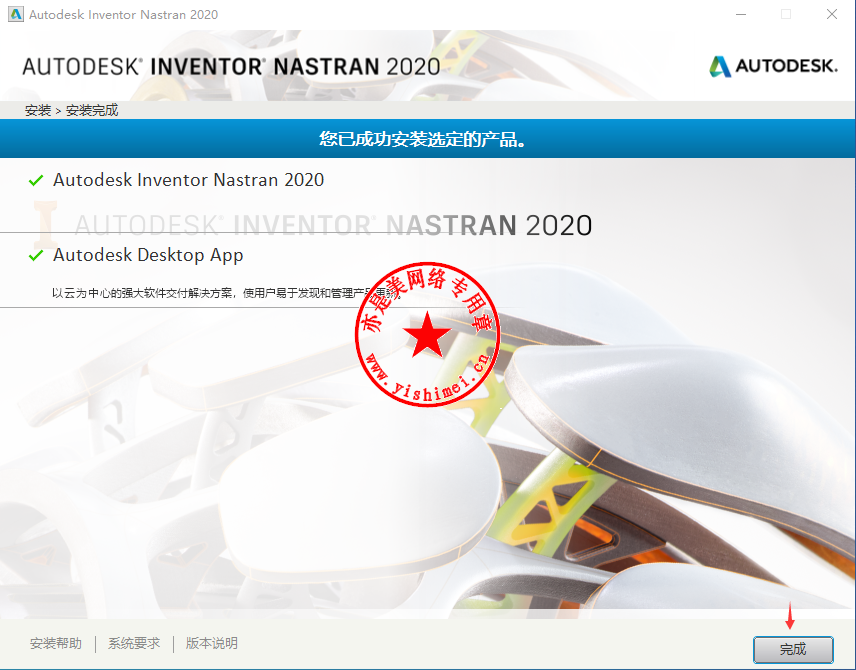Click the green checkmark beside Autodesk Desktop App
This screenshot has width=856, height=670.
(36, 255)
